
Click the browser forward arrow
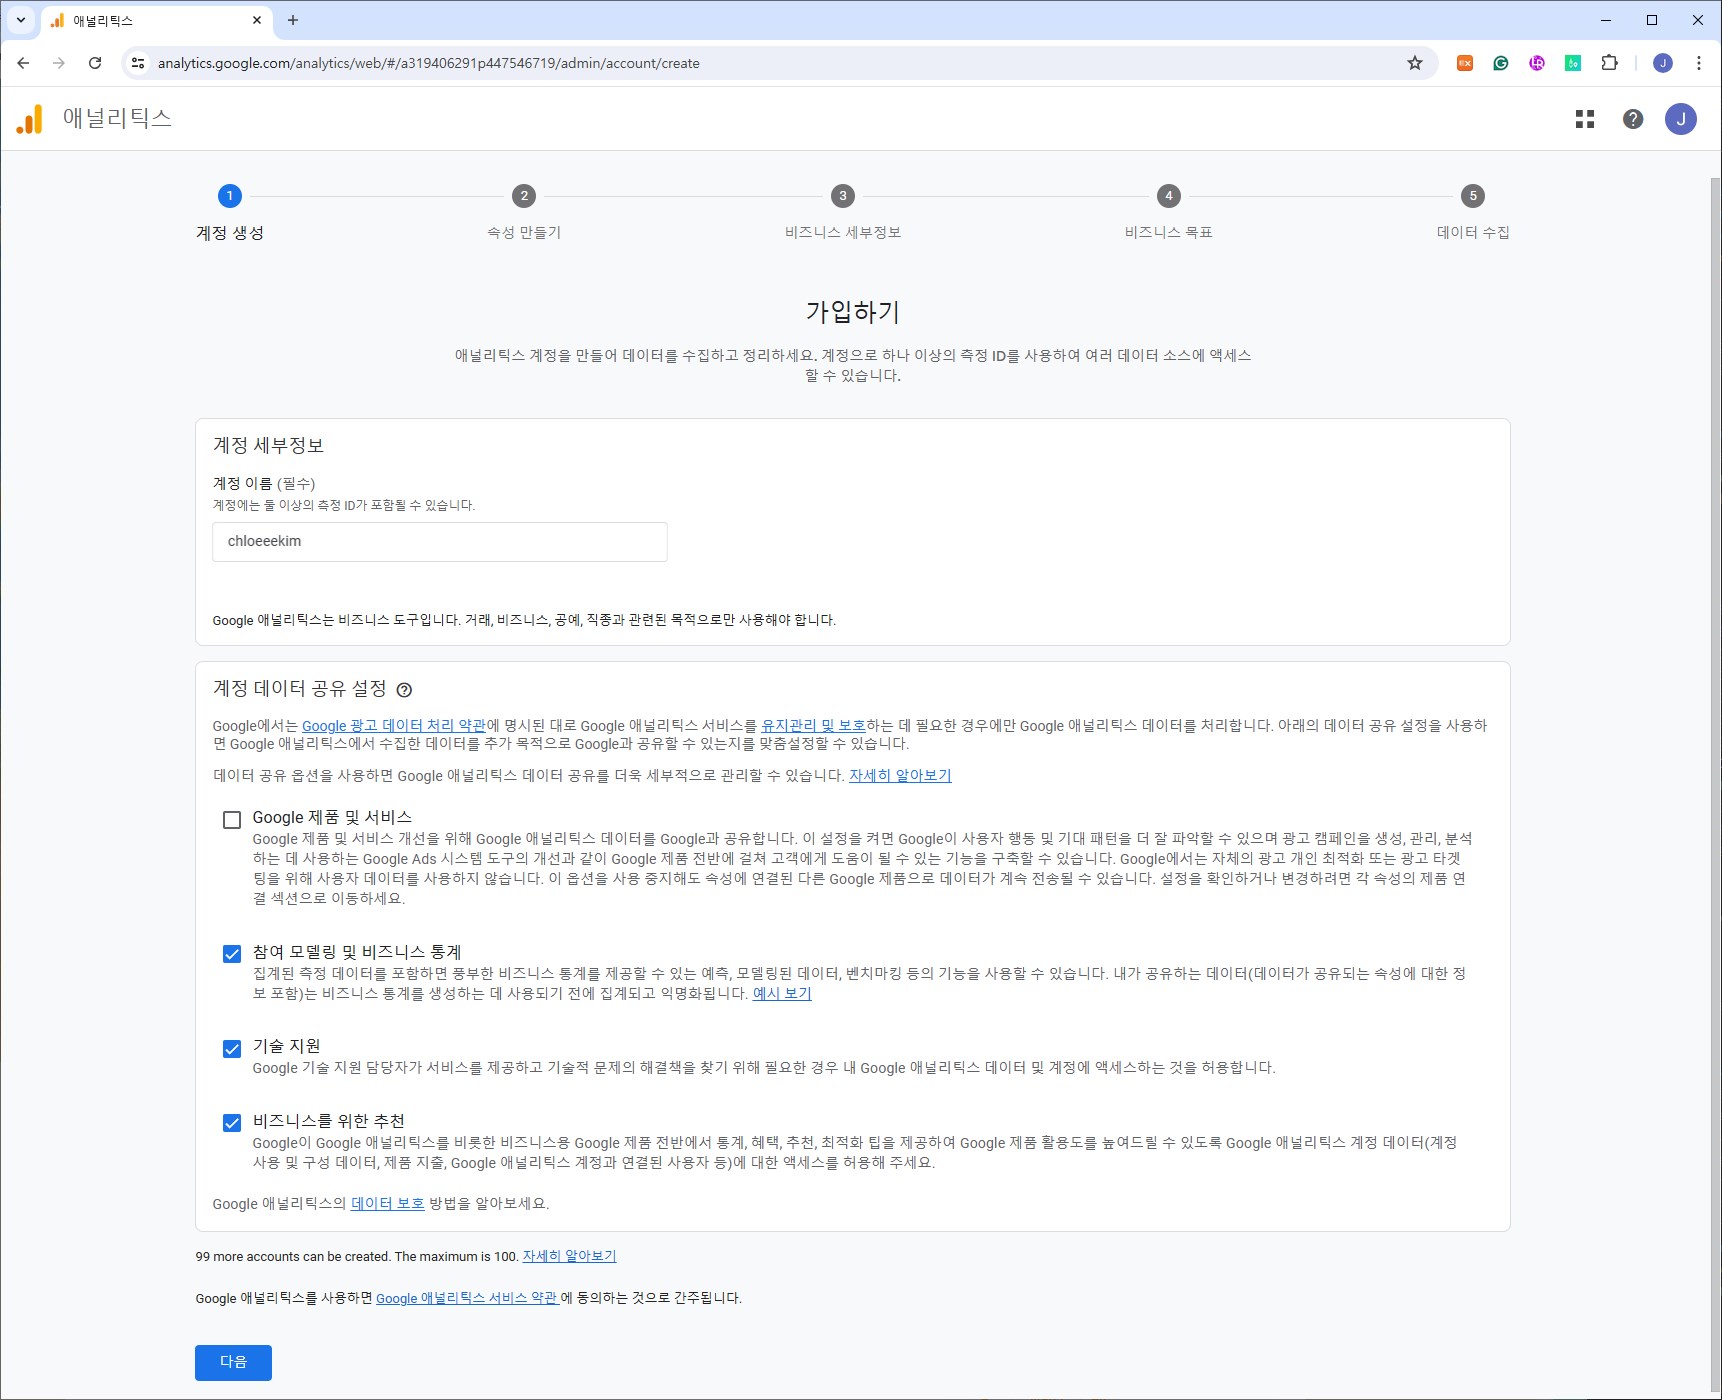59,63
